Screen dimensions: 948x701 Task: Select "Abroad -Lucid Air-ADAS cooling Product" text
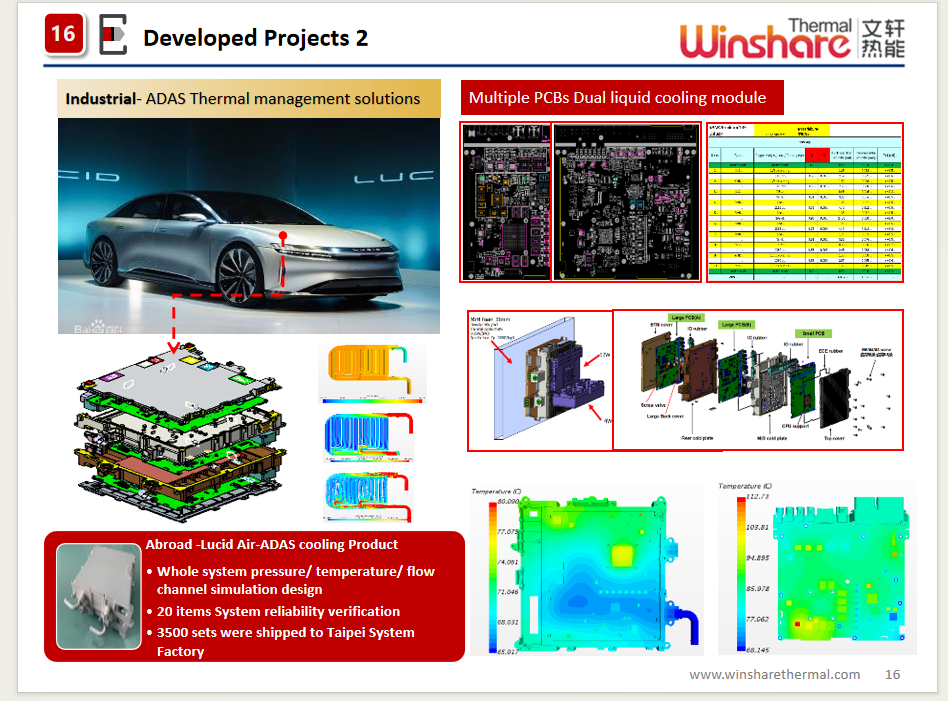tap(271, 544)
